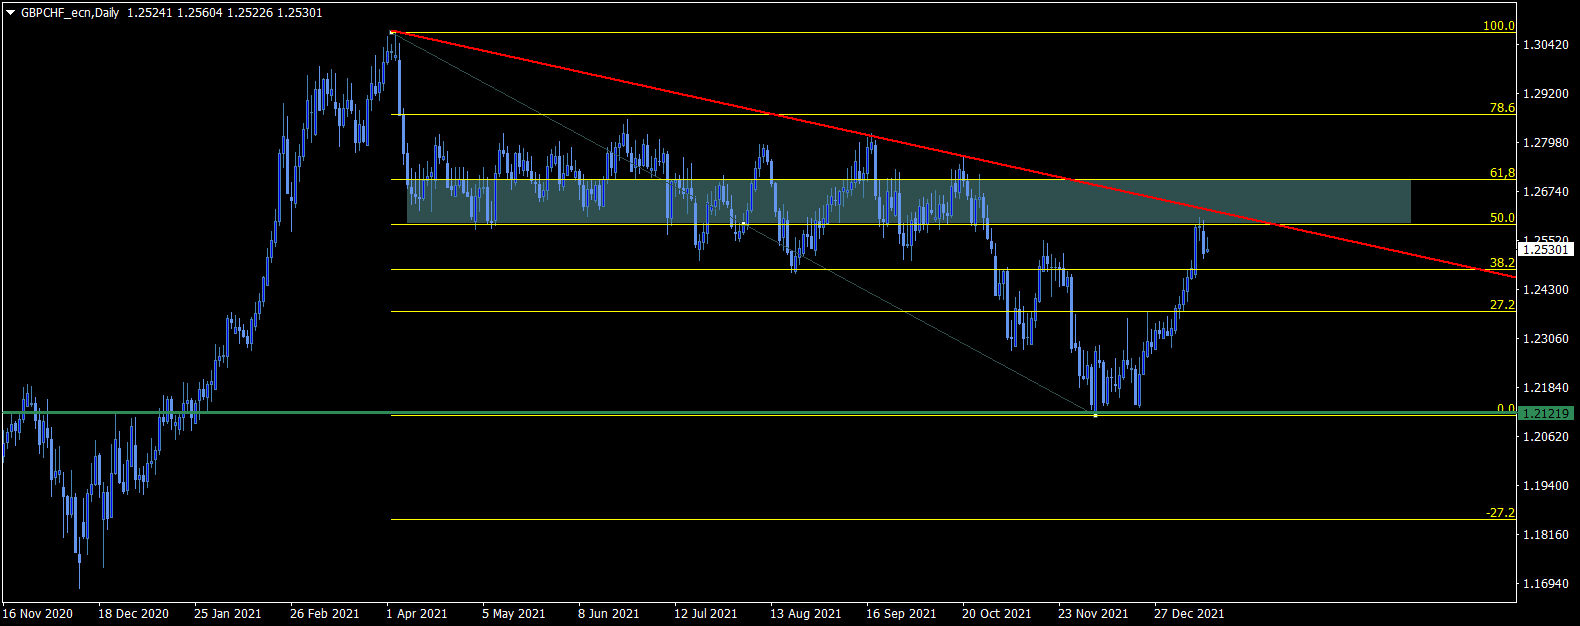Select the Fibonacci 38.2 level label
The height and width of the screenshot is (626, 1580).
1502,263
